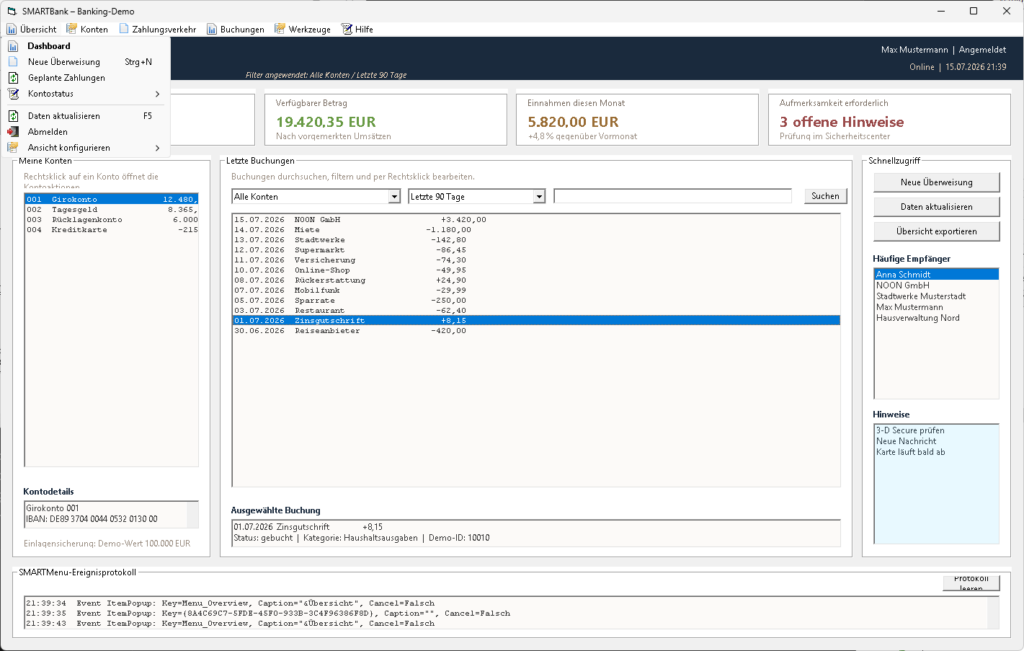This screenshot has width=1024, height=651.
Task: Click the Daten aktualisieren menu icon
Action: (x=13, y=116)
